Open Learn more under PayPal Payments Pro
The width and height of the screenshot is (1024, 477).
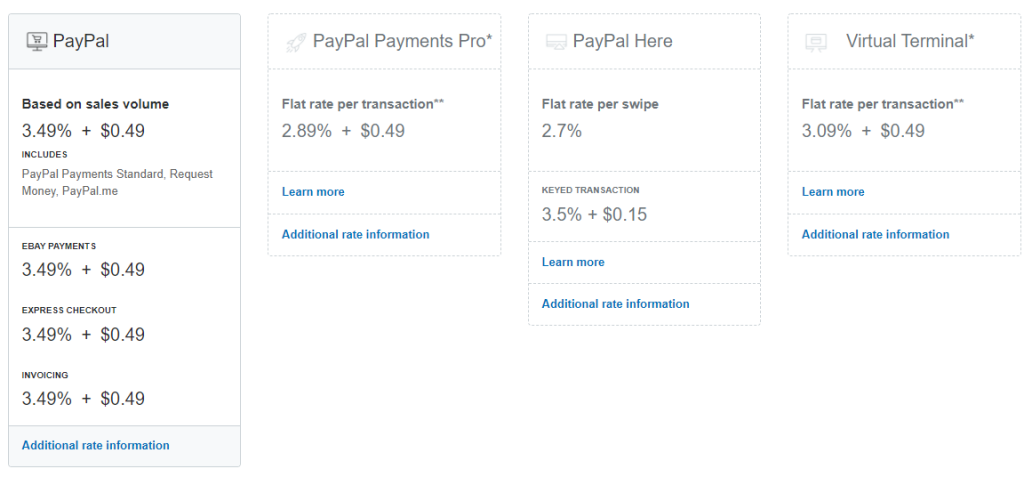pos(313,192)
